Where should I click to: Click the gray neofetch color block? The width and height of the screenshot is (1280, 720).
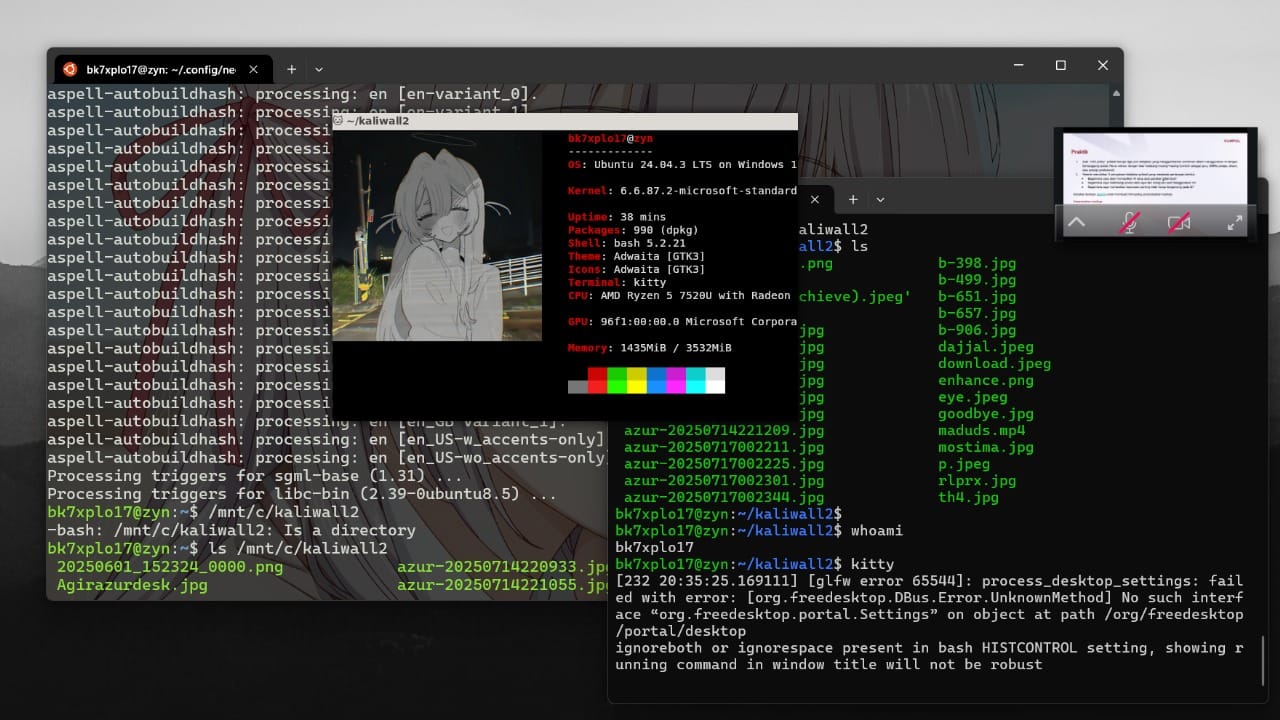(577, 386)
